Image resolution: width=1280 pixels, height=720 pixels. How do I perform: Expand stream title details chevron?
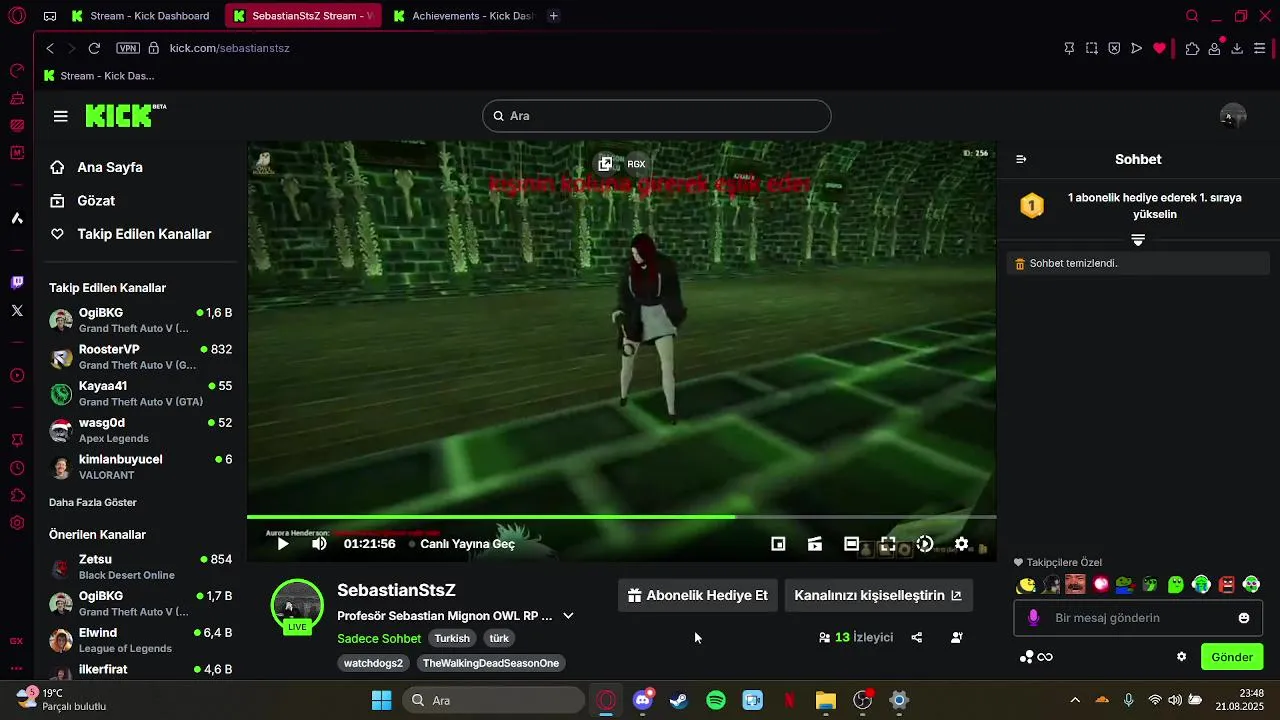[568, 616]
